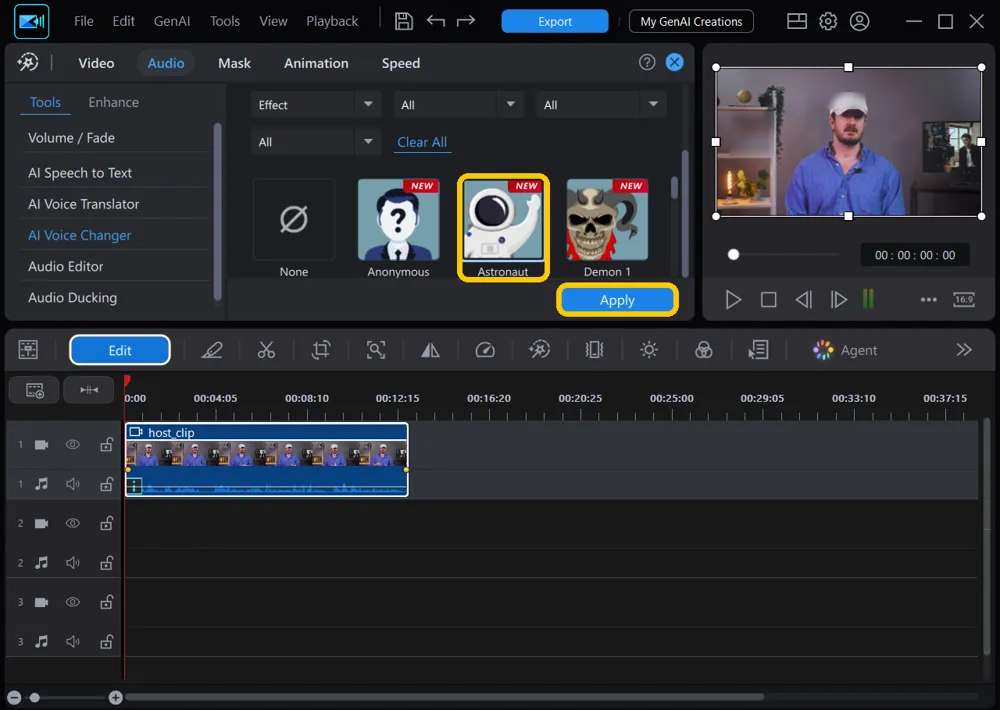Viewport: 1000px width, 710px height.
Task: Mute audio track 1 speaker icon
Action: [x=73, y=484]
